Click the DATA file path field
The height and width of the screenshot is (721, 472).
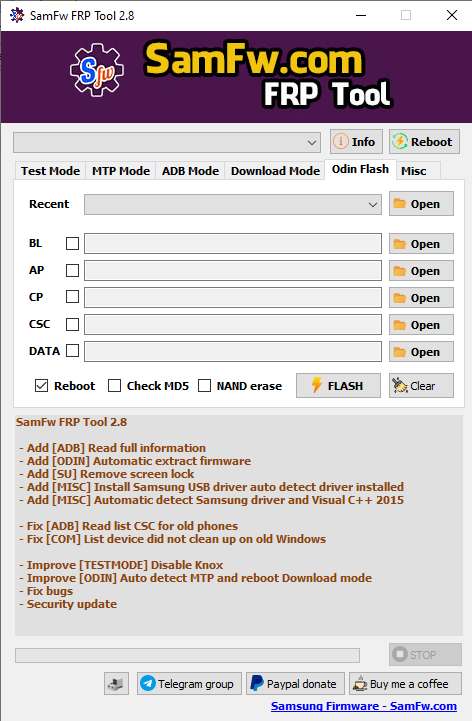point(233,351)
